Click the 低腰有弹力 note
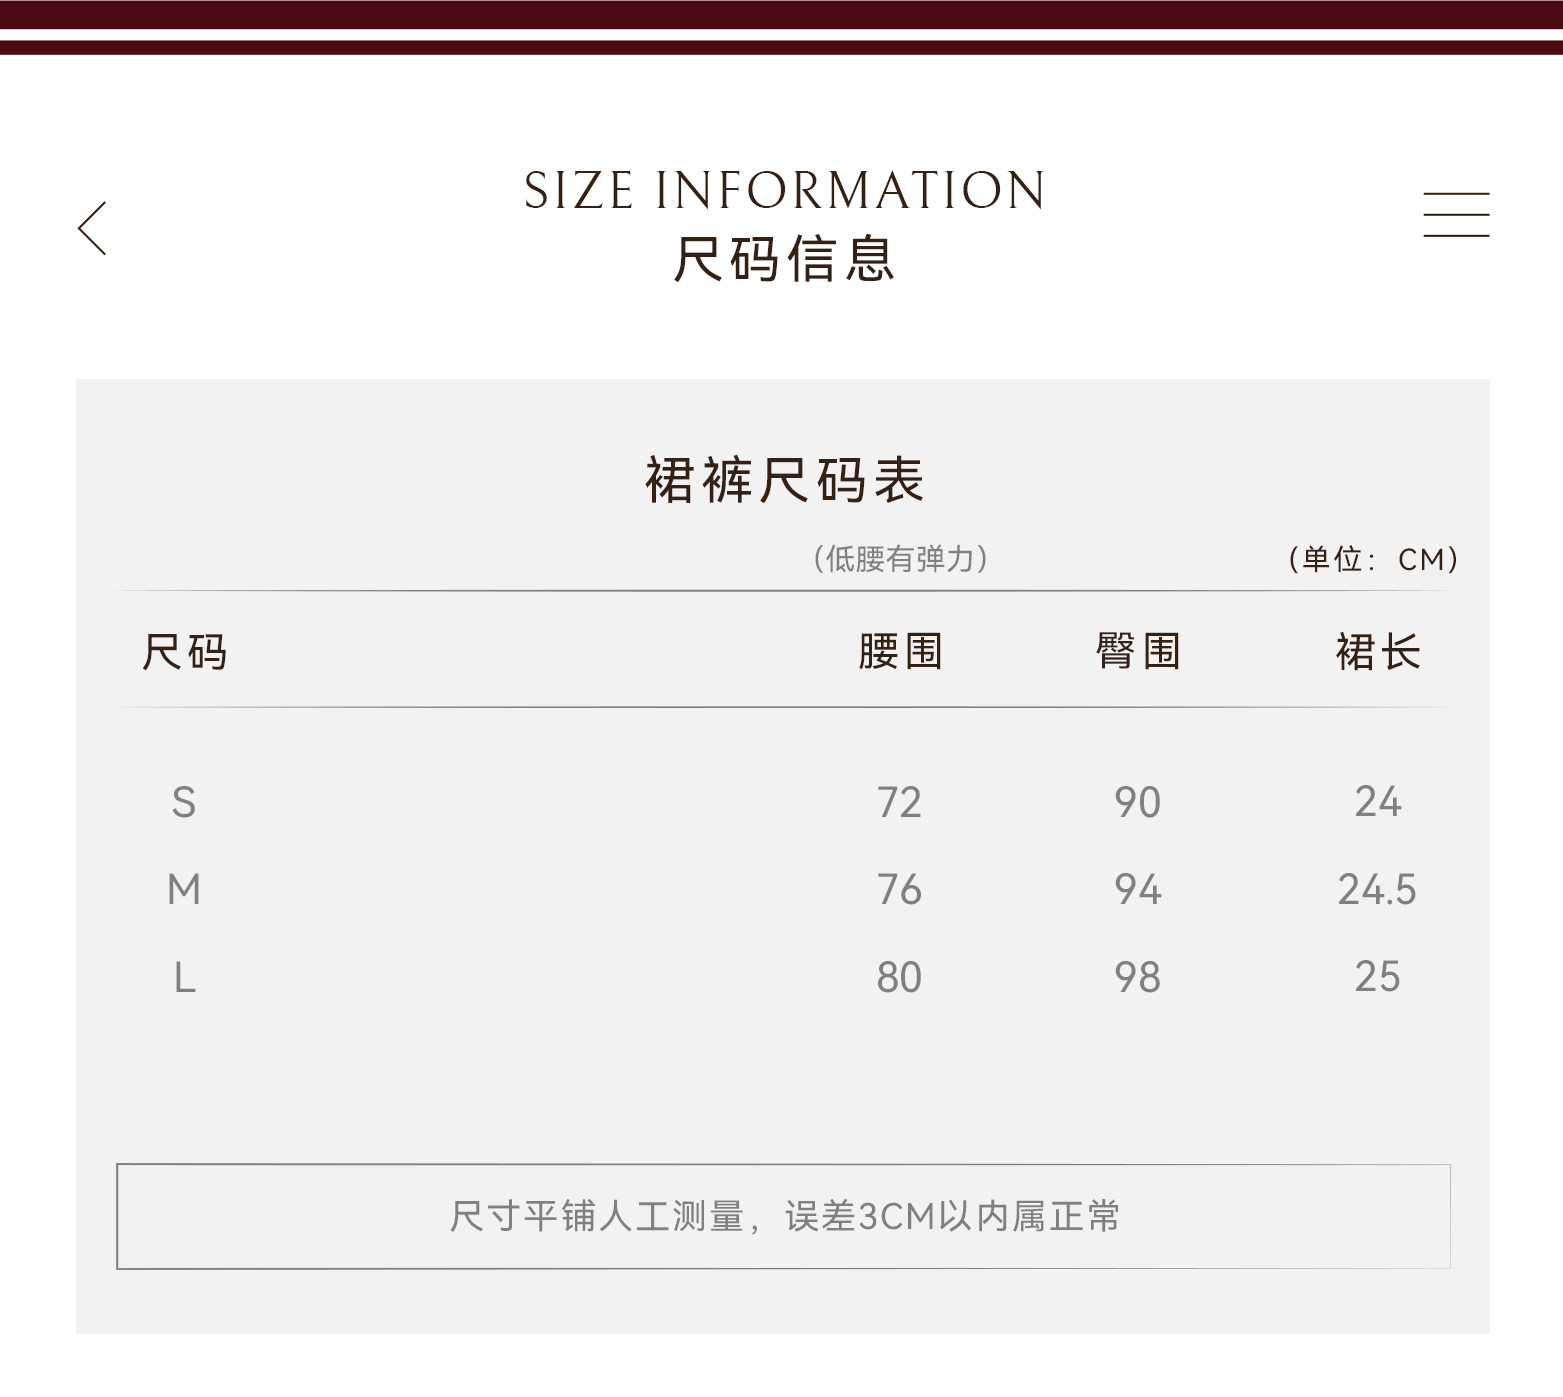This screenshot has width=1563, height=1397. (x=900, y=558)
